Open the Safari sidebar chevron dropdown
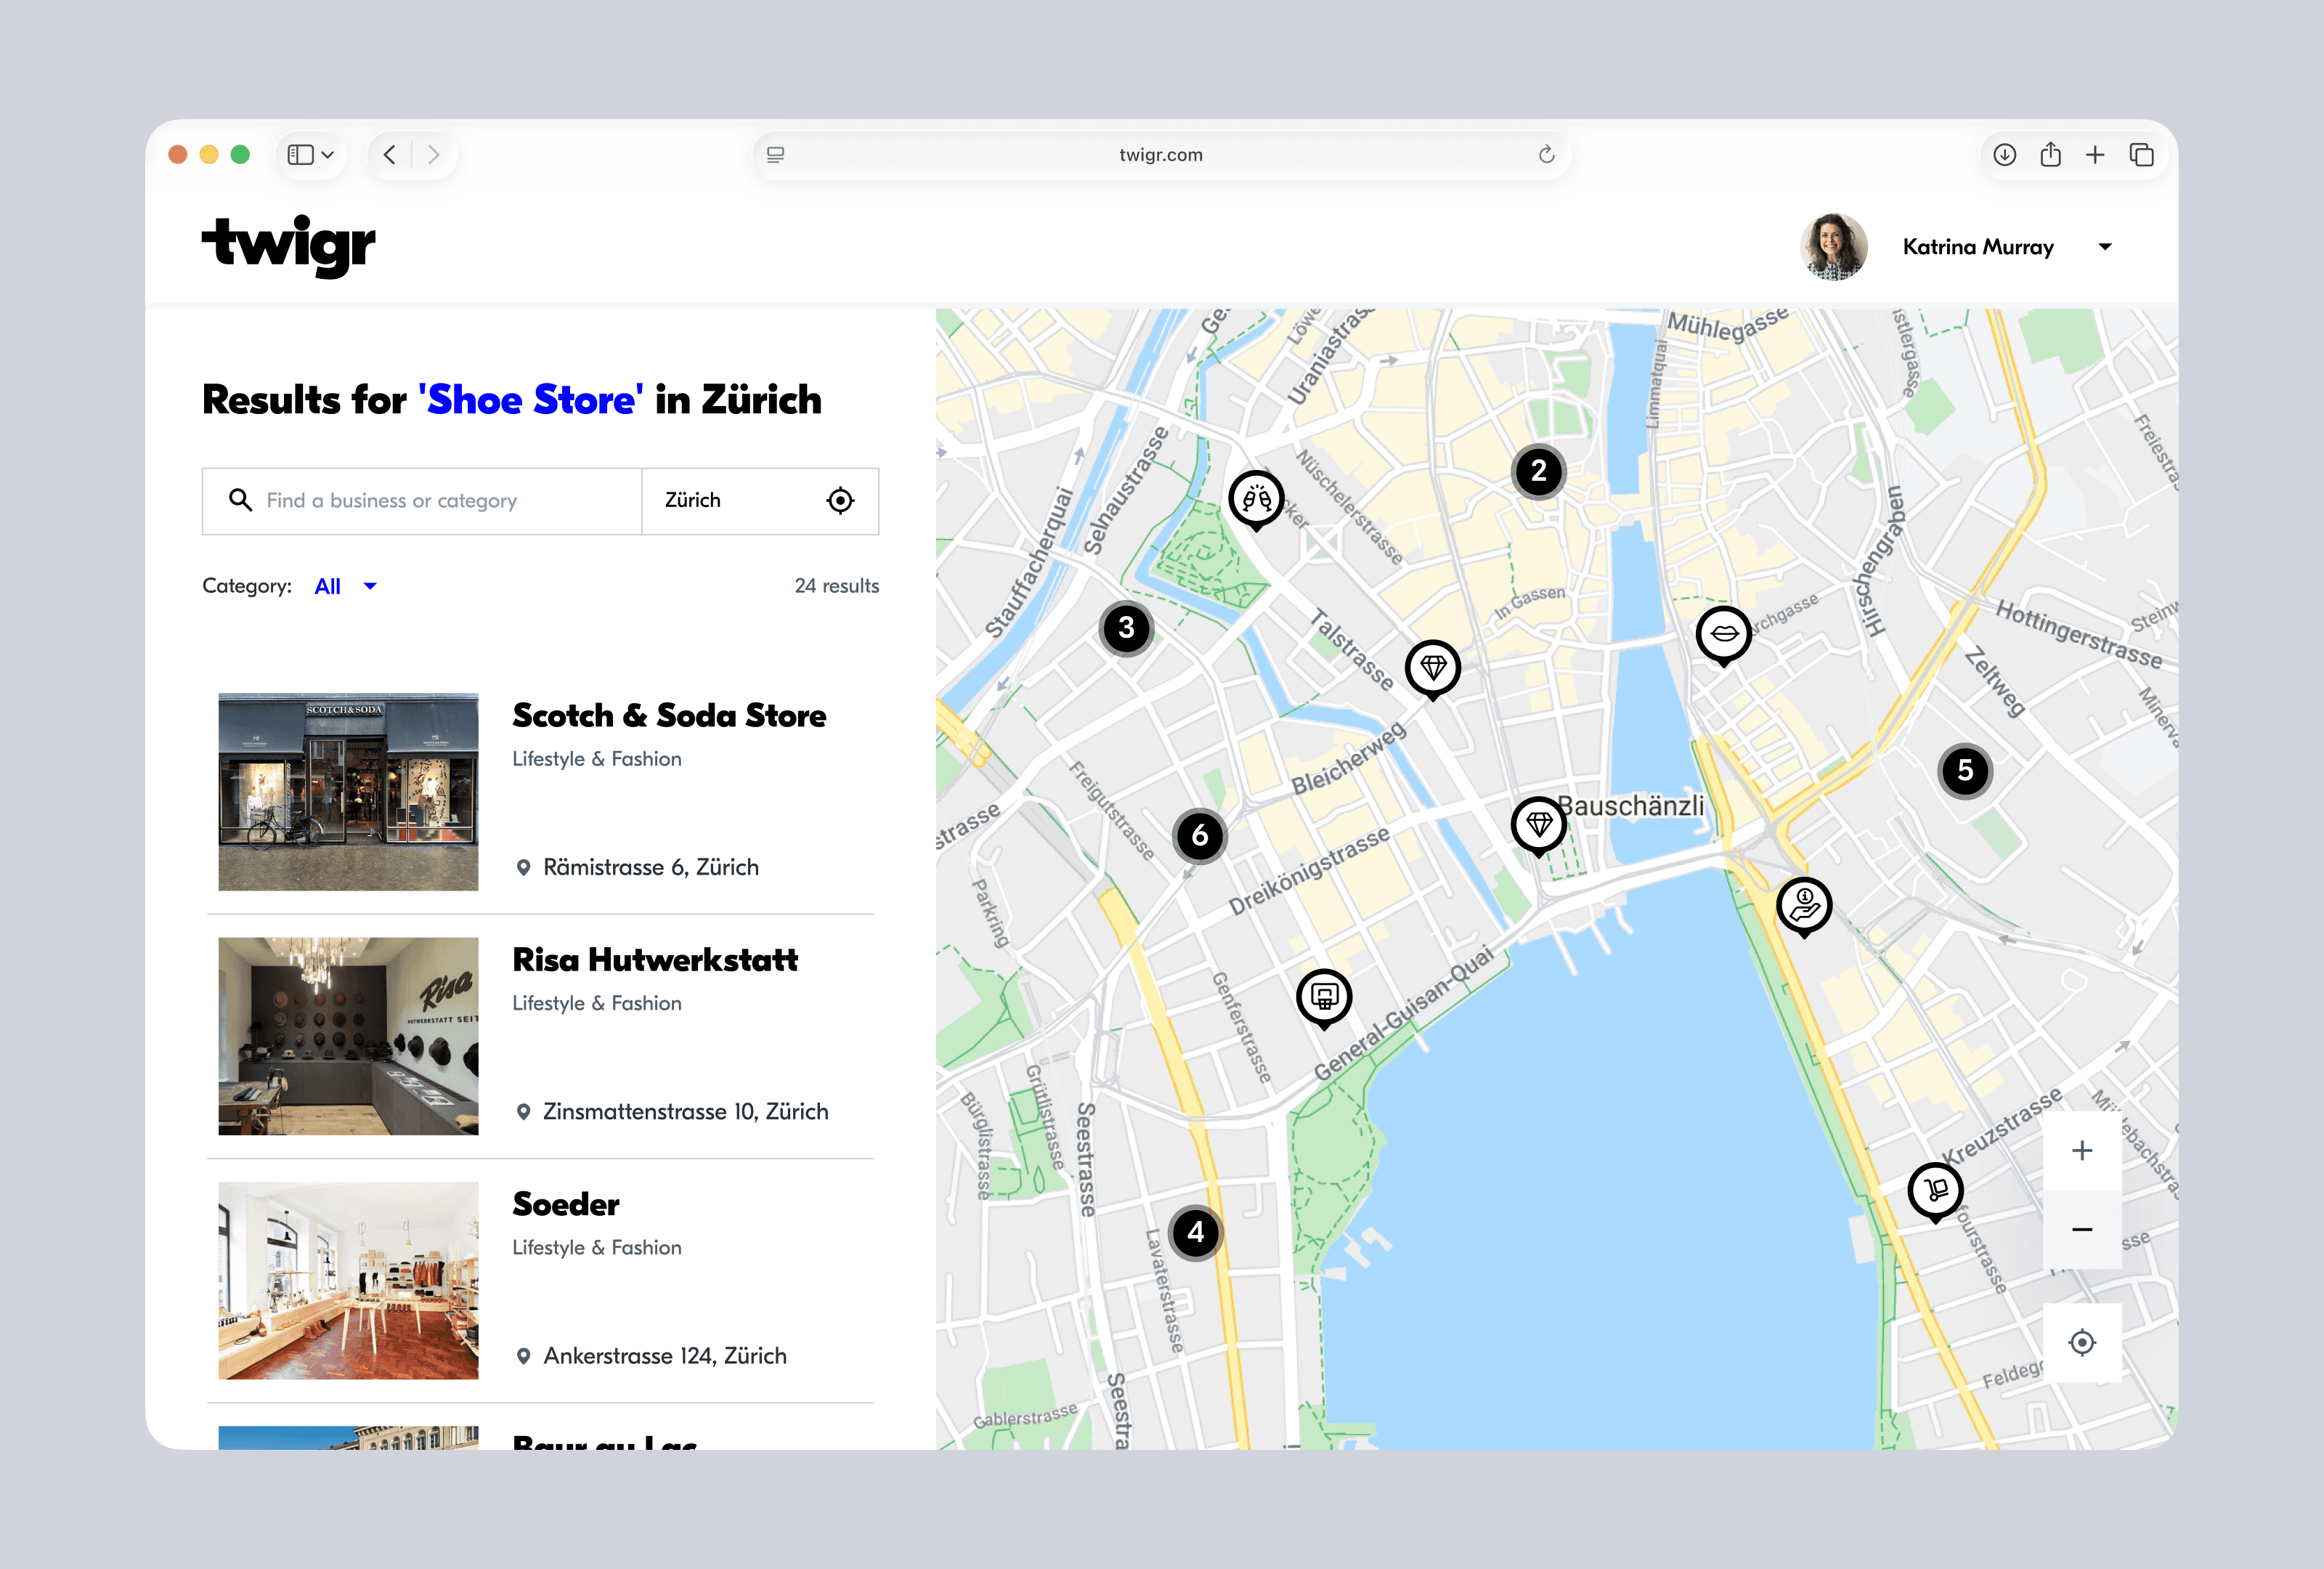The image size is (2324, 1569). (x=327, y=155)
